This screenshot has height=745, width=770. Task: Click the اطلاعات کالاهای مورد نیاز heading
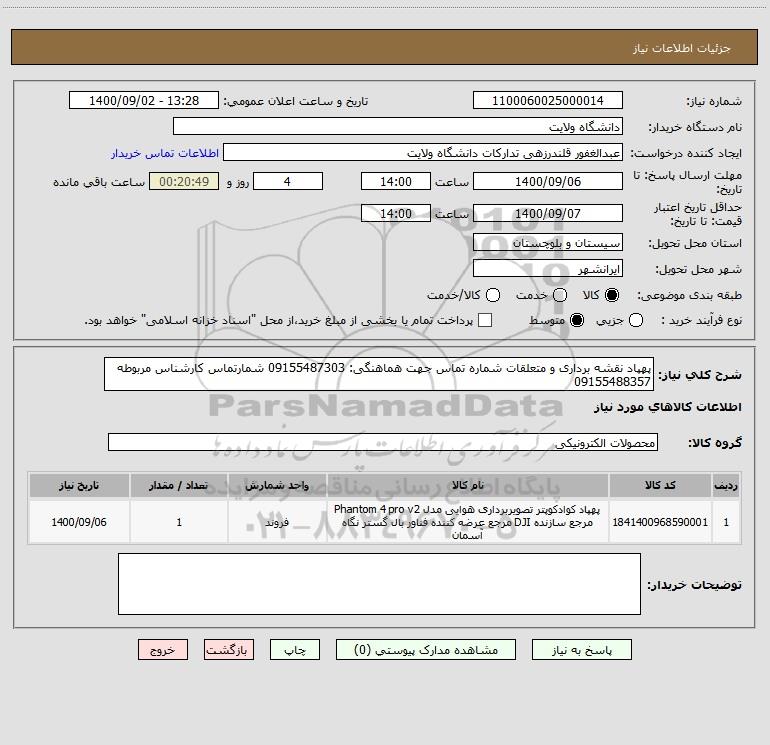[x=668, y=407]
